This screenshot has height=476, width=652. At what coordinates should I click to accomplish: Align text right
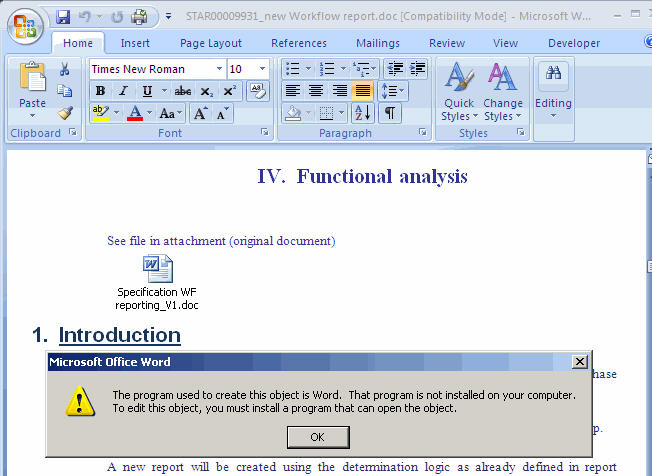pos(339,91)
